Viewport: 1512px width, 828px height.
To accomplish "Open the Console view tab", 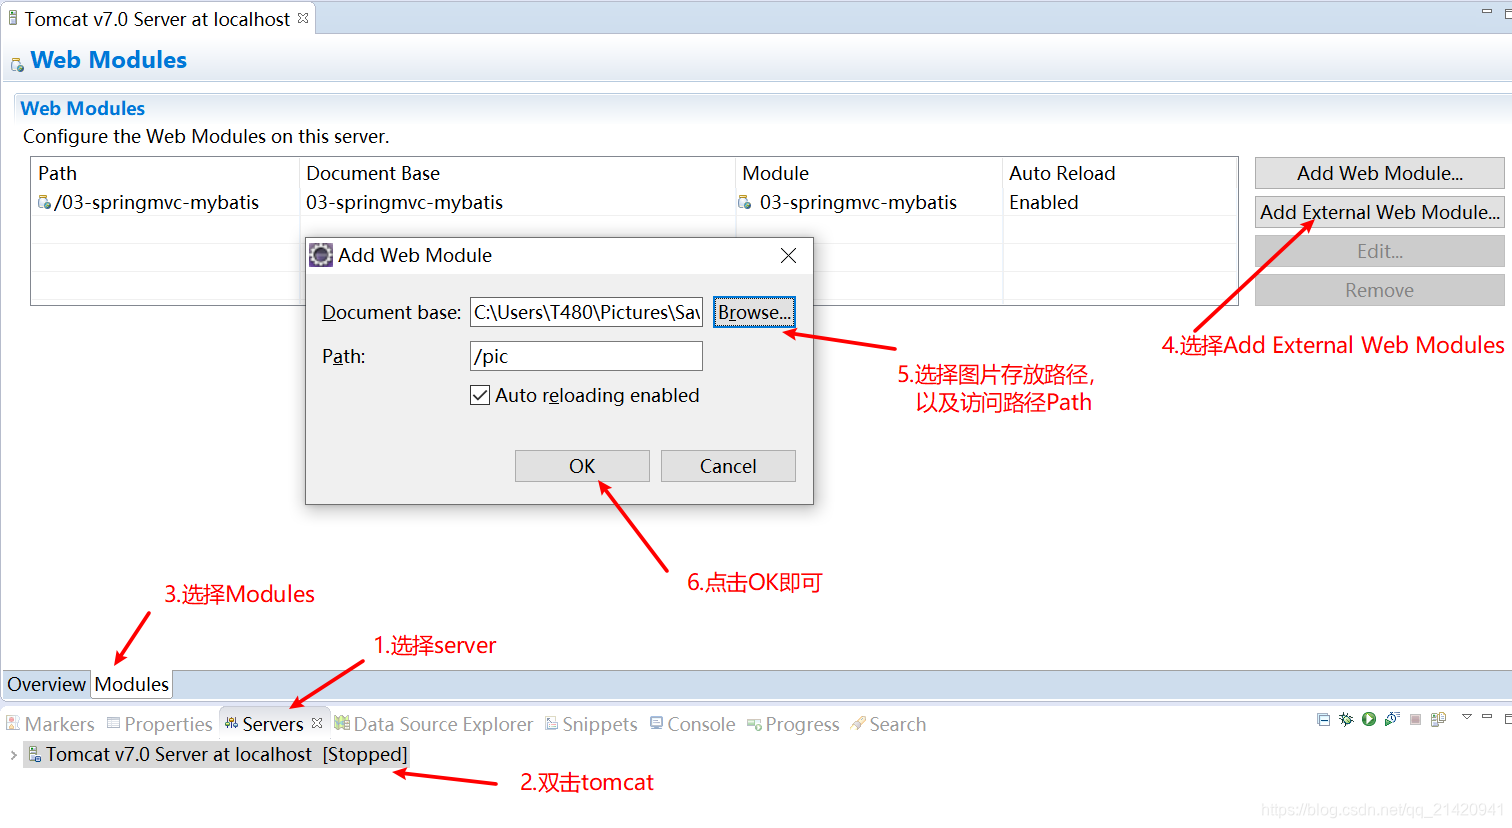I will (693, 724).
